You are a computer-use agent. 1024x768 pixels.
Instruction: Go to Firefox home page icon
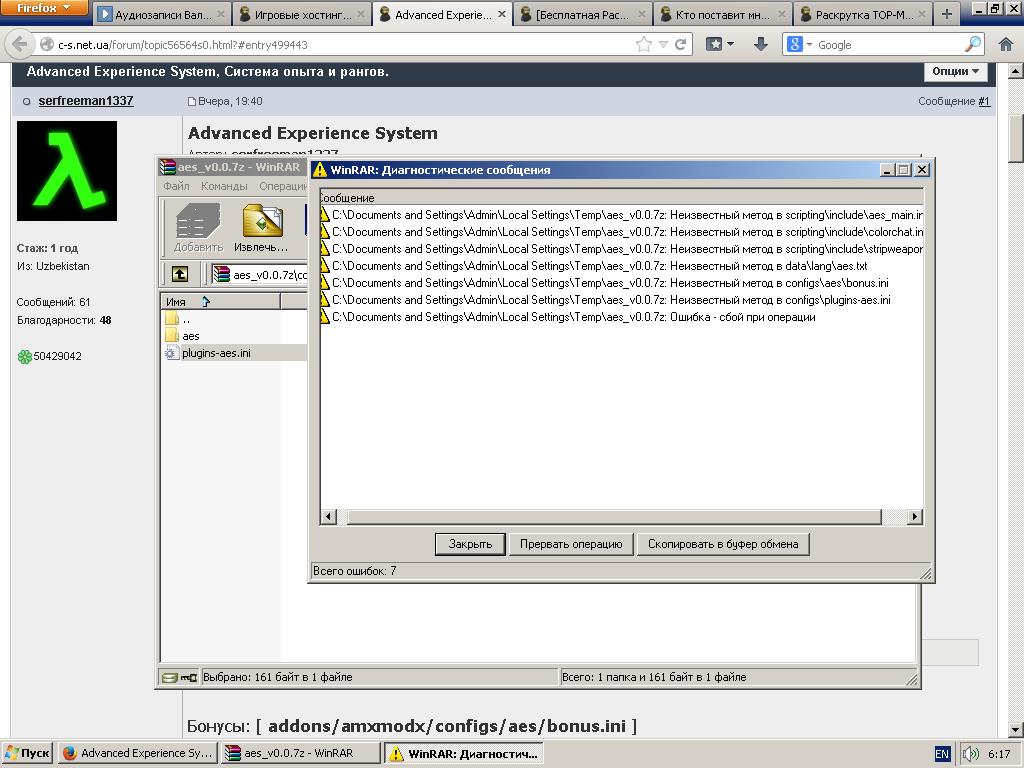coord(1006,44)
